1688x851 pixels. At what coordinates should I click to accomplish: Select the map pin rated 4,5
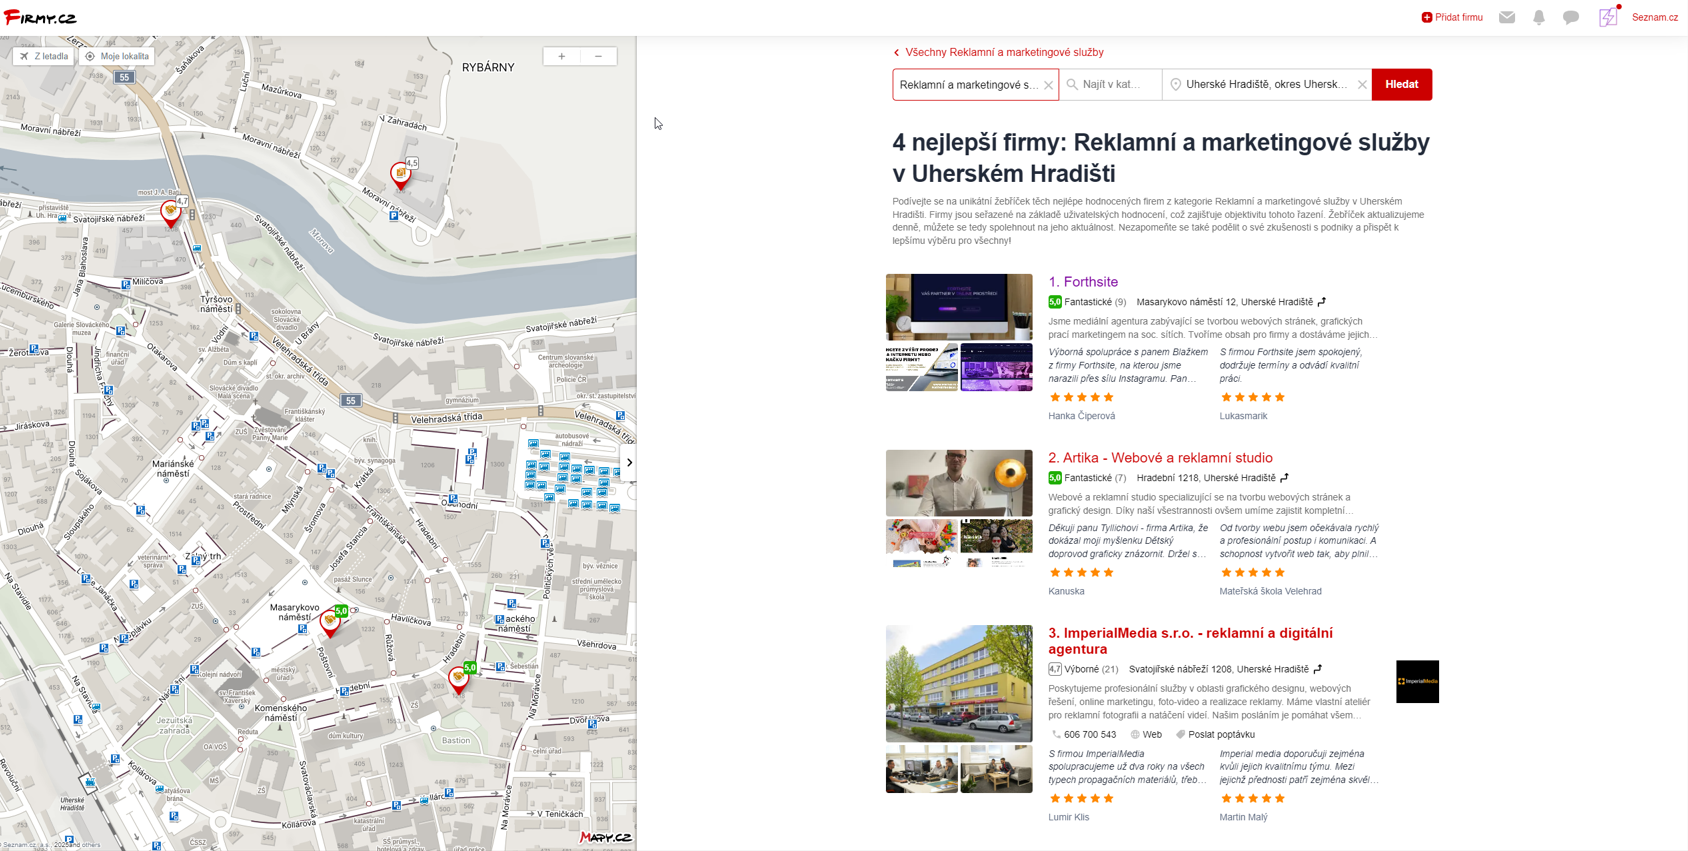pyautogui.click(x=401, y=175)
